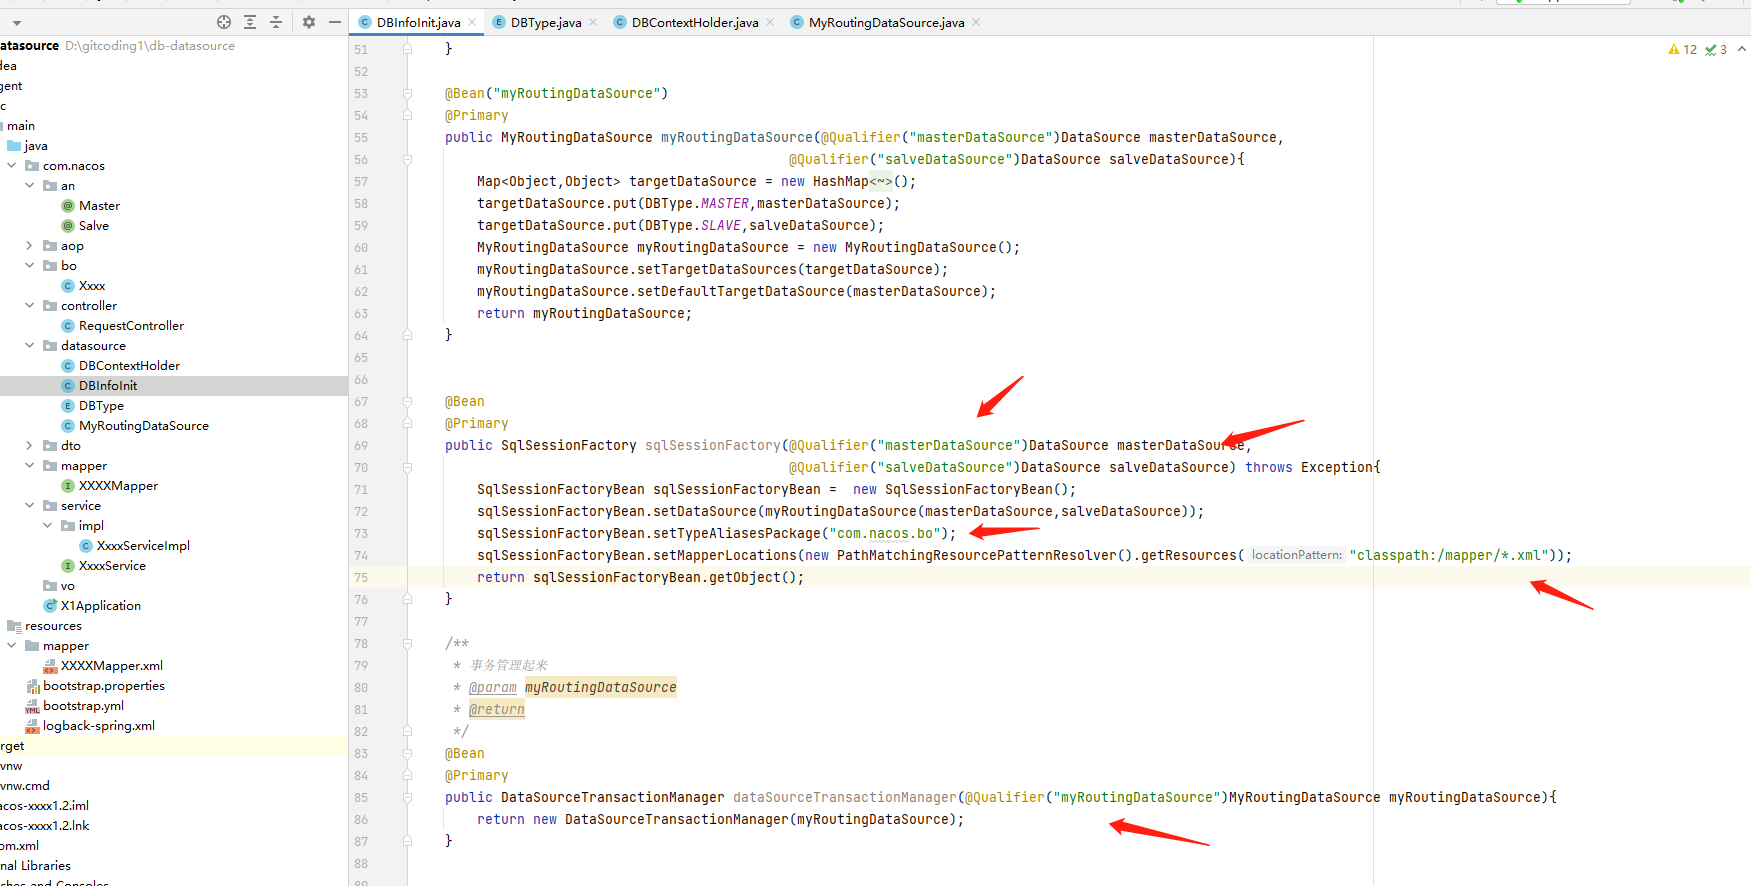Click the vo package folder icon

50,586
